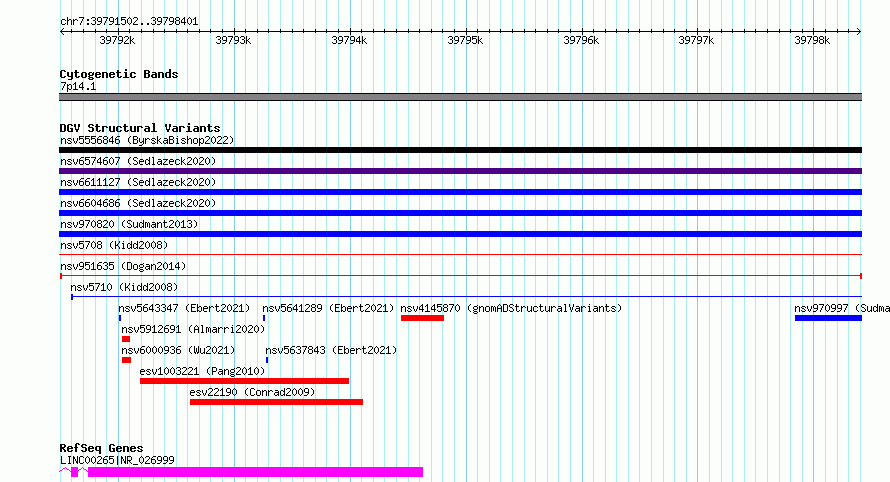Open the nsv5912691 (Almarri2020) label
Screen dimensions: 890x482
tap(193, 329)
